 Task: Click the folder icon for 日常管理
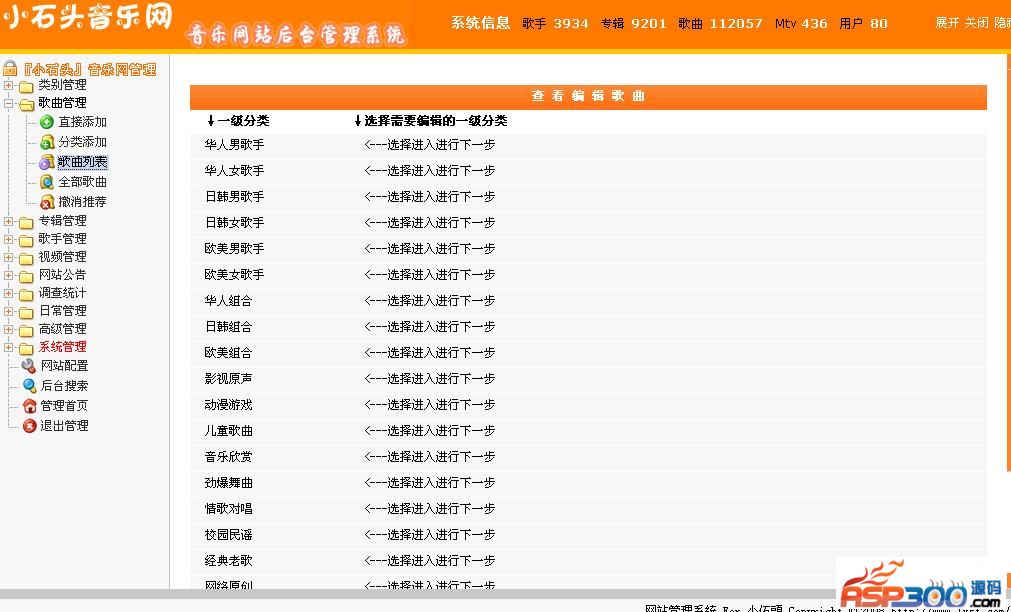pyautogui.click(x=26, y=312)
